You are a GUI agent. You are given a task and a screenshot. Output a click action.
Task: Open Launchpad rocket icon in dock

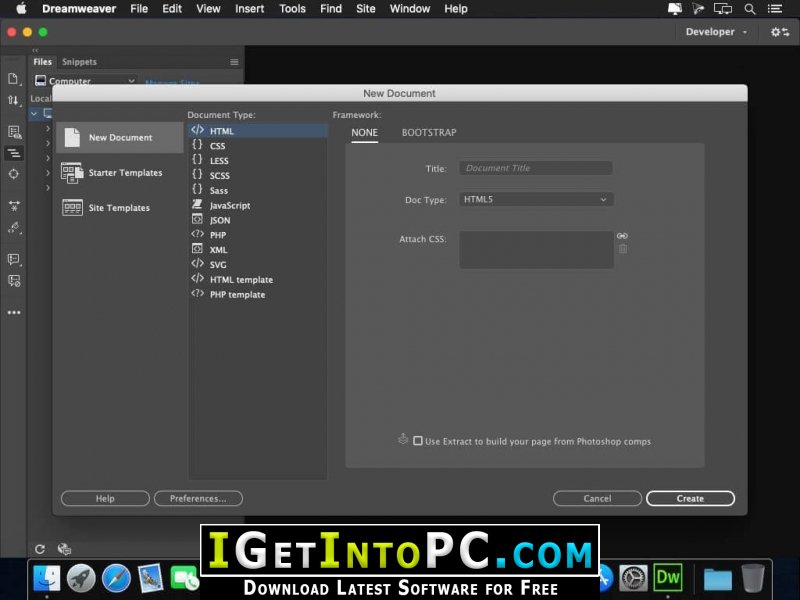coord(81,579)
